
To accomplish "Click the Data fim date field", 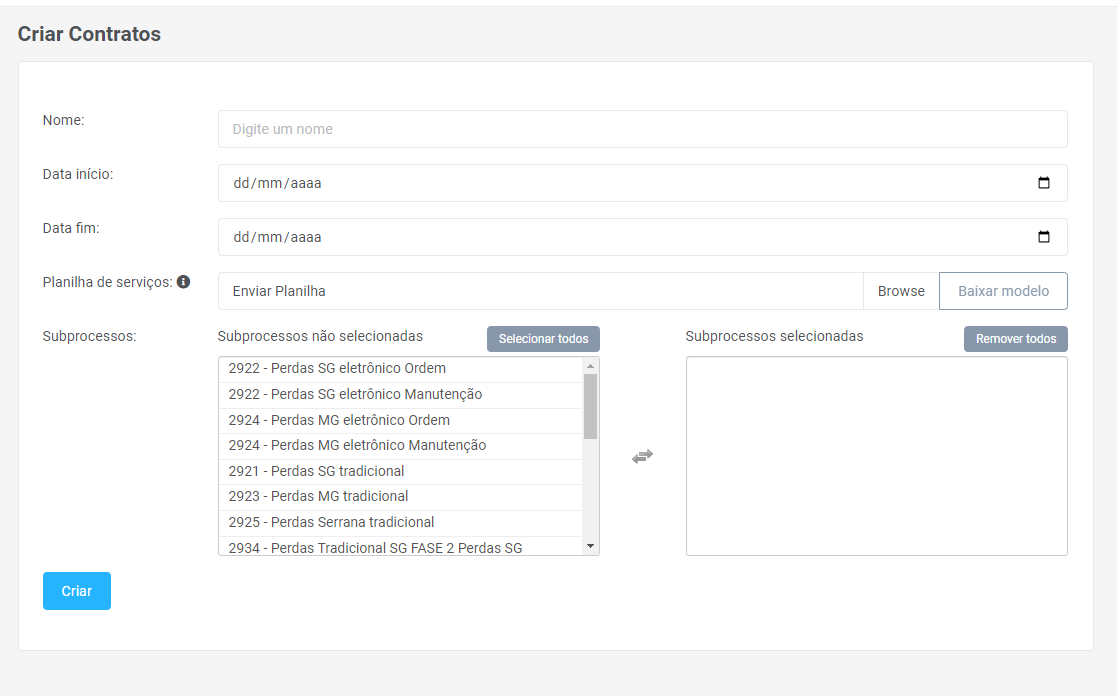I will [600, 237].
